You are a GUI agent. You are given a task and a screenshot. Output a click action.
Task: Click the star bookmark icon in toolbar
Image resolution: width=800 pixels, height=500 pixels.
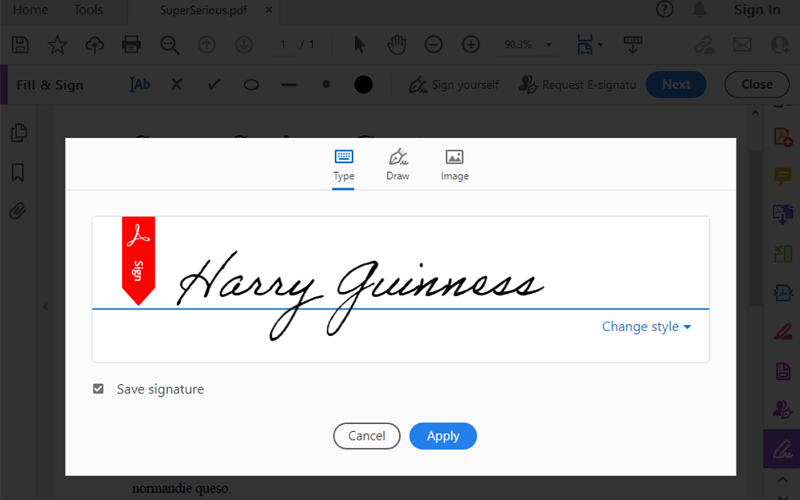(x=57, y=45)
